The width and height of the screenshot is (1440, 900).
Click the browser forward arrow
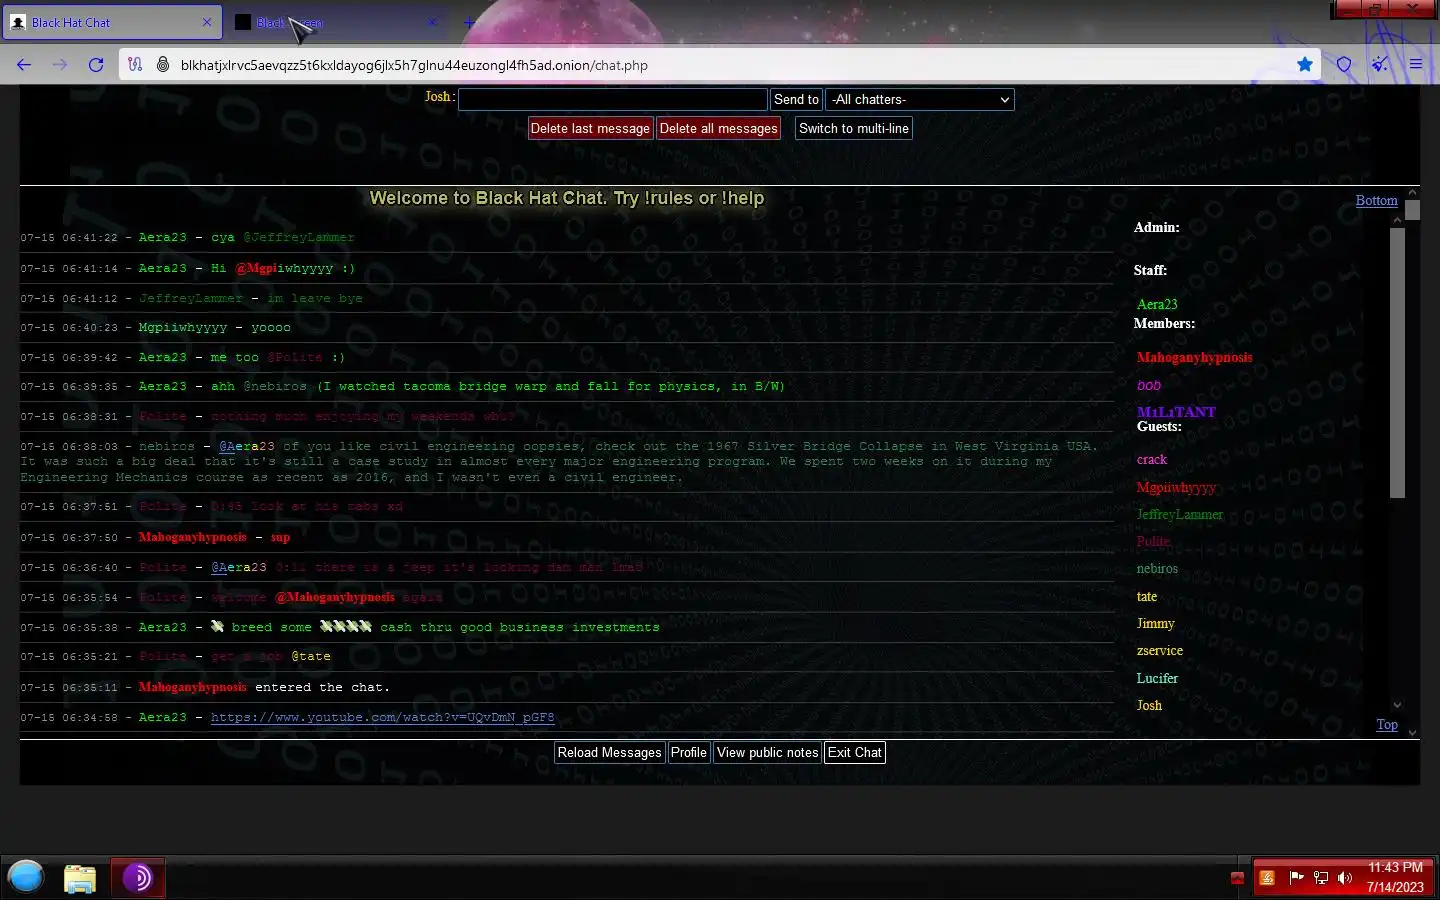[60, 65]
